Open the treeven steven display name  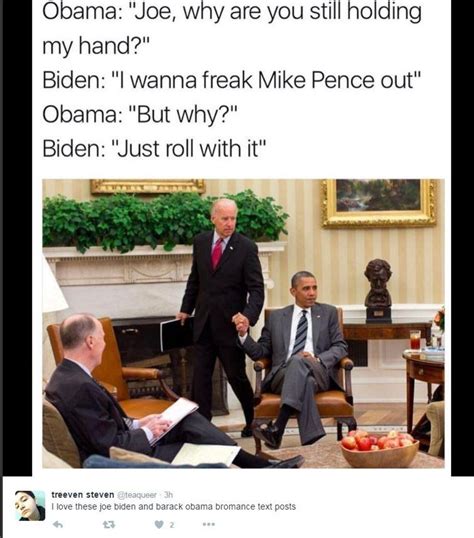coord(83,494)
